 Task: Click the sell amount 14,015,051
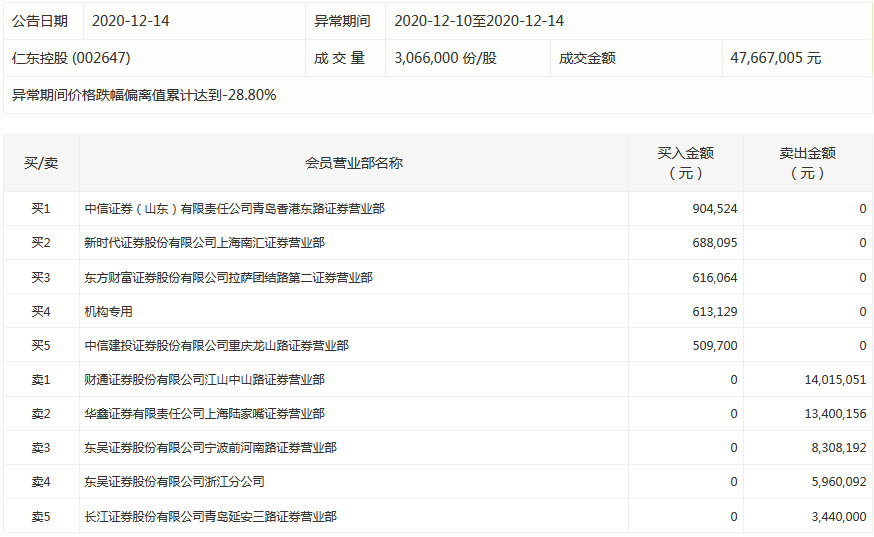pos(835,379)
